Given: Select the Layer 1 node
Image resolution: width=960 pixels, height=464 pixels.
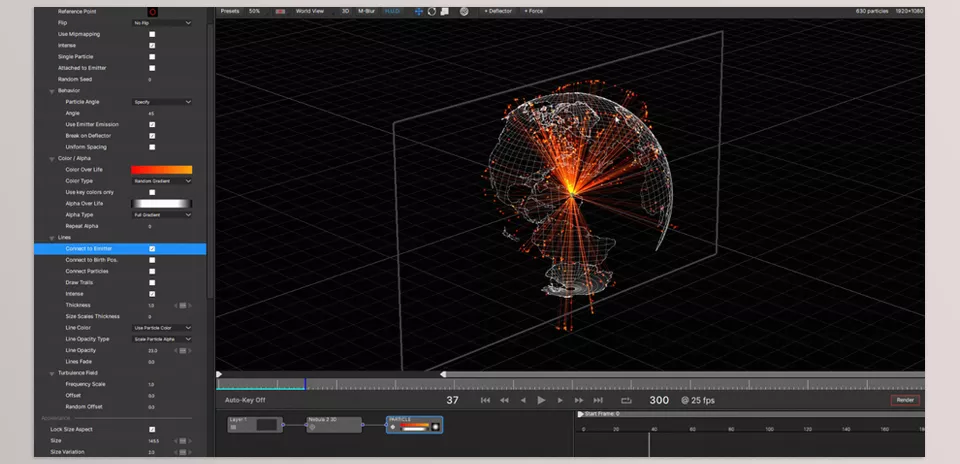Looking at the screenshot, I should click(255, 425).
